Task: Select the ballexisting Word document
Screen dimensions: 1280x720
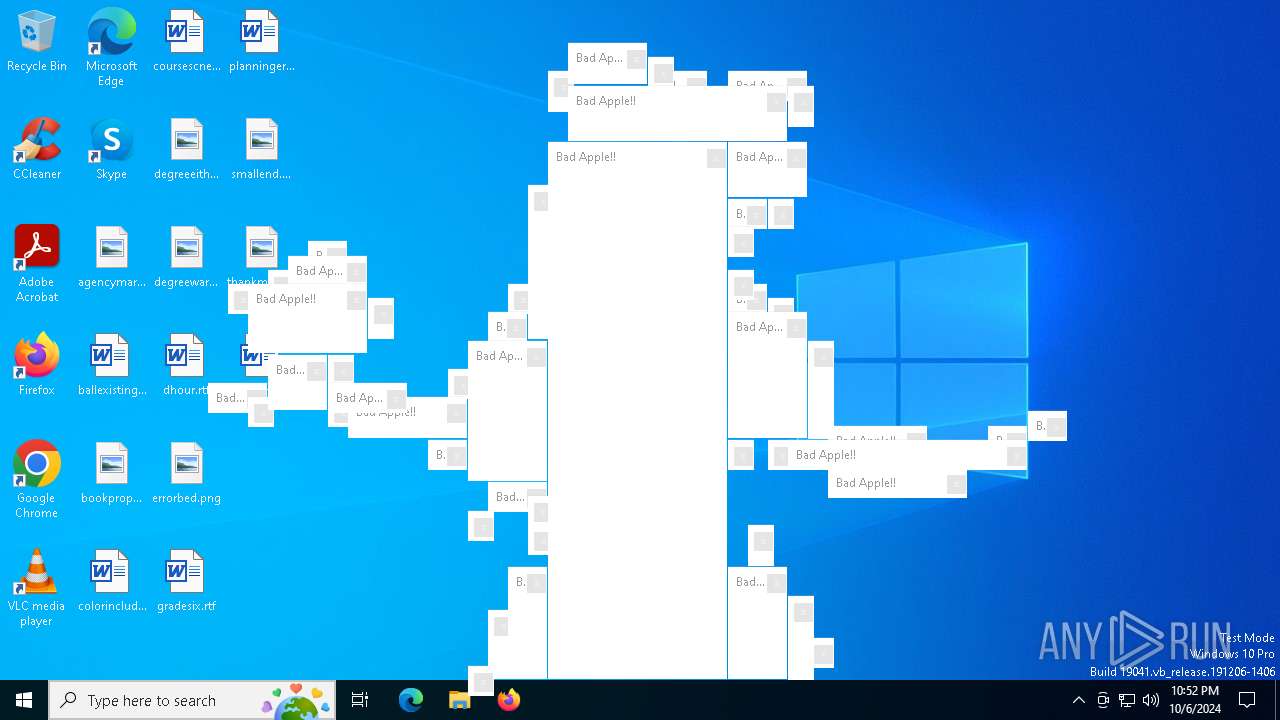Action: pyautogui.click(x=111, y=366)
